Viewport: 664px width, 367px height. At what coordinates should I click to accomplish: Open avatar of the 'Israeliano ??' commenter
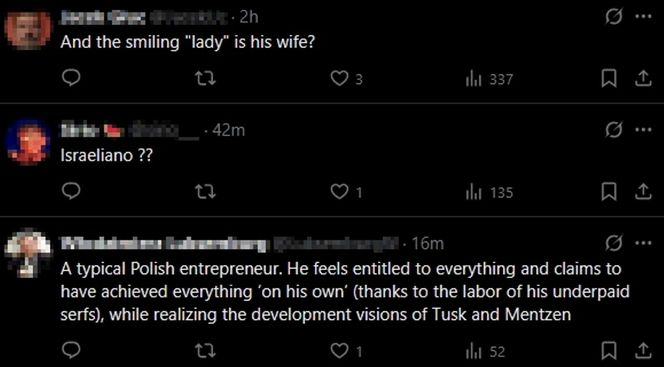pos(28,142)
